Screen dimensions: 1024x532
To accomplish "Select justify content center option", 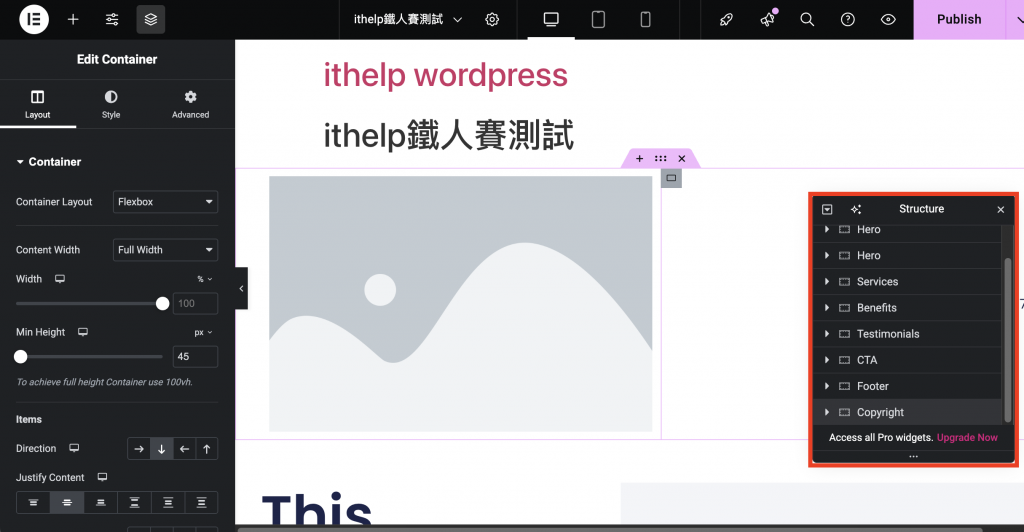I will click(x=67, y=503).
